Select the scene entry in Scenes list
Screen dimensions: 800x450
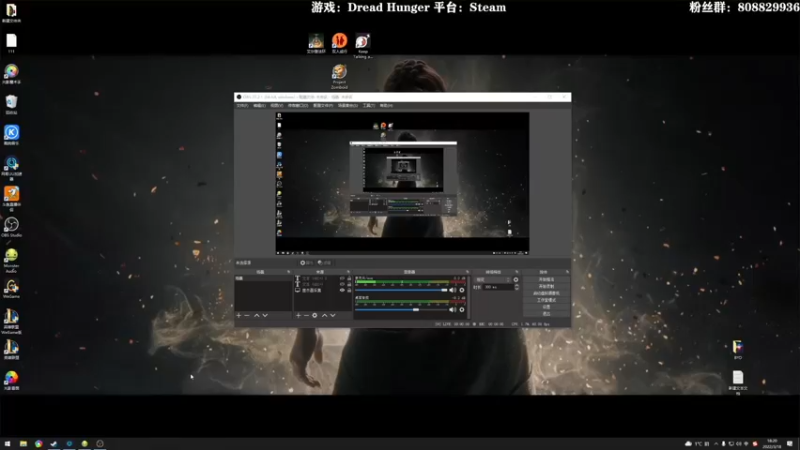pos(263,278)
